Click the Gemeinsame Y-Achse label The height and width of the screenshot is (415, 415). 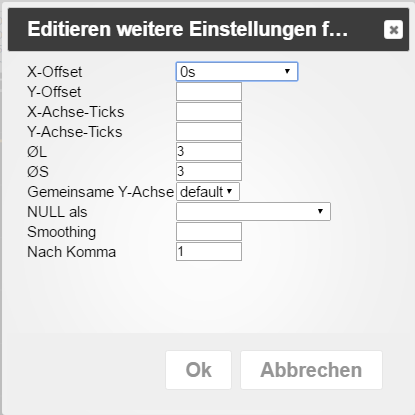(x=101, y=192)
